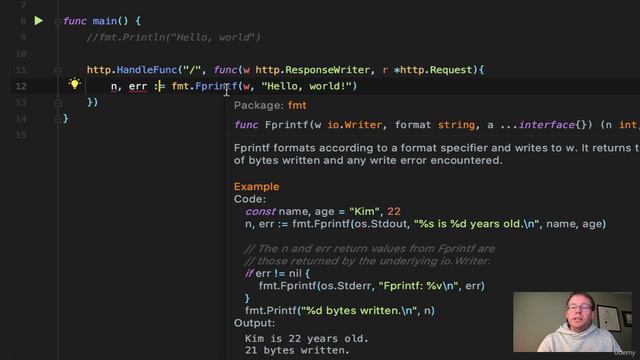Click the 'fmt.Printf("%d bytes written' line in popup
640x360 pixels.
tap(340, 311)
